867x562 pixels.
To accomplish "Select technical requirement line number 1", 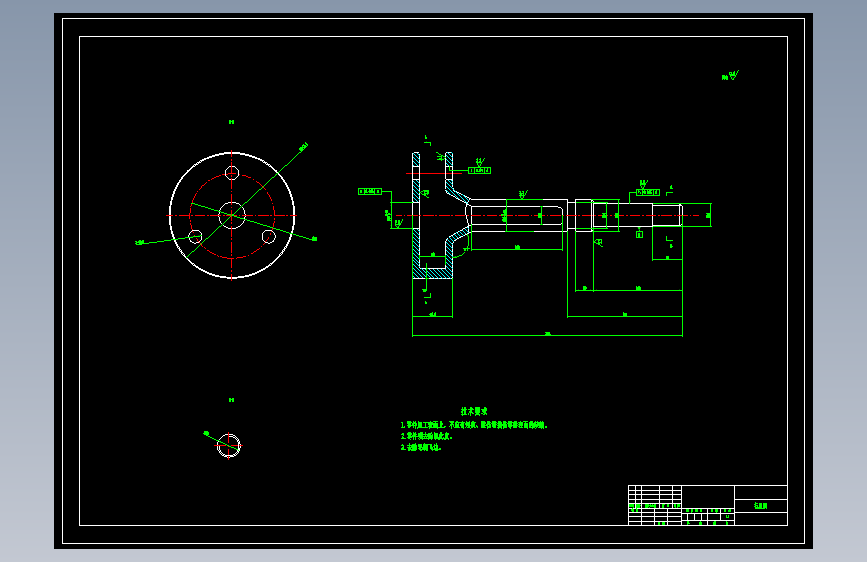I will (474, 425).
